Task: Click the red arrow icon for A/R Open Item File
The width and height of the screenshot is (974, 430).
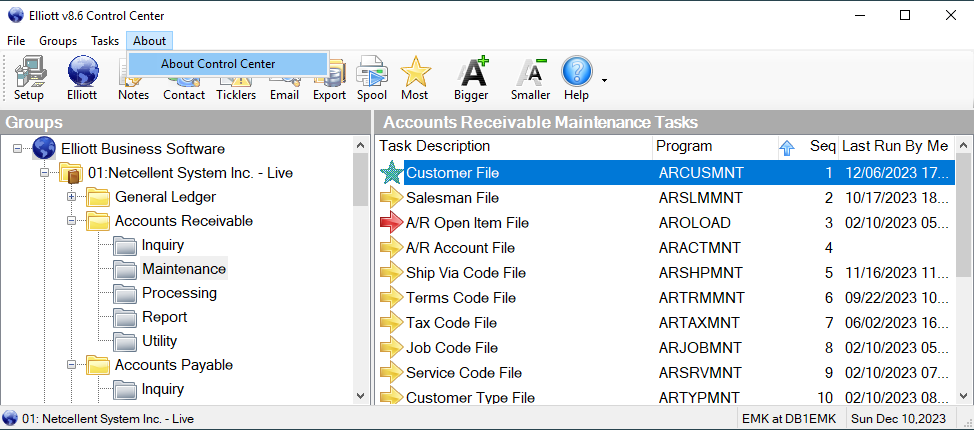Action: tap(391, 222)
